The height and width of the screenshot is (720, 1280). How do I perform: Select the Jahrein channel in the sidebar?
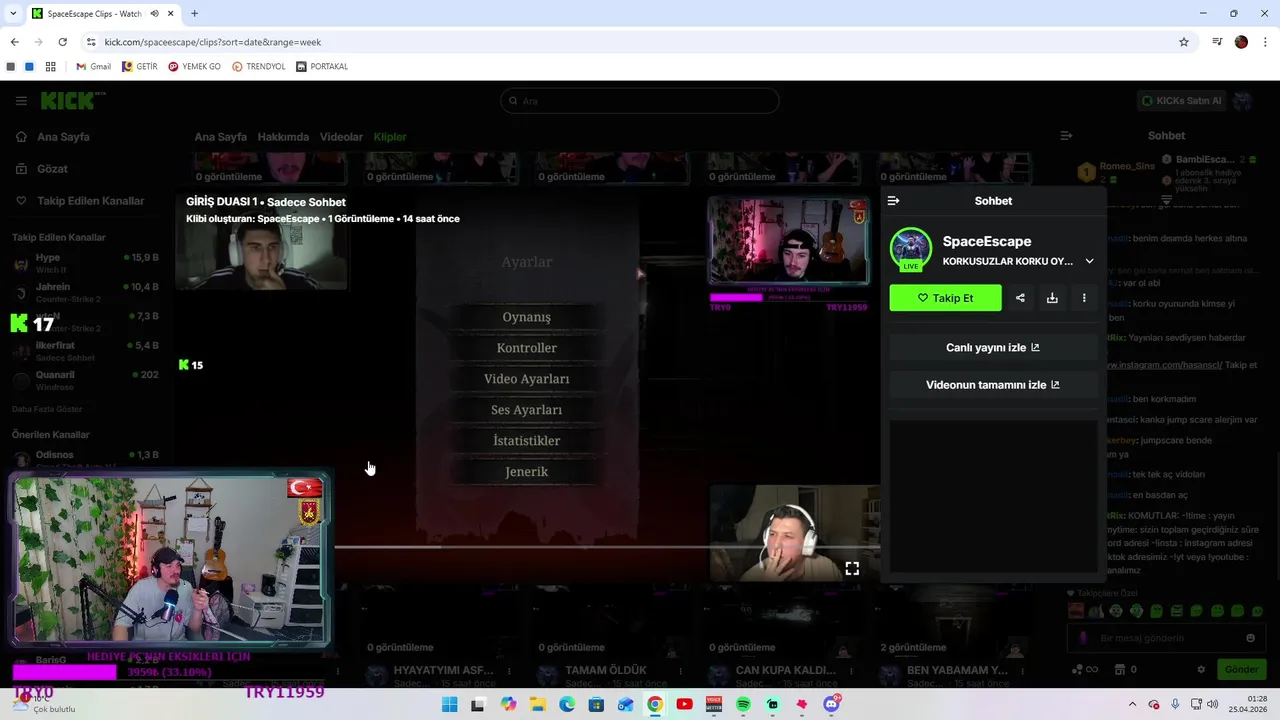pos(85,292)
